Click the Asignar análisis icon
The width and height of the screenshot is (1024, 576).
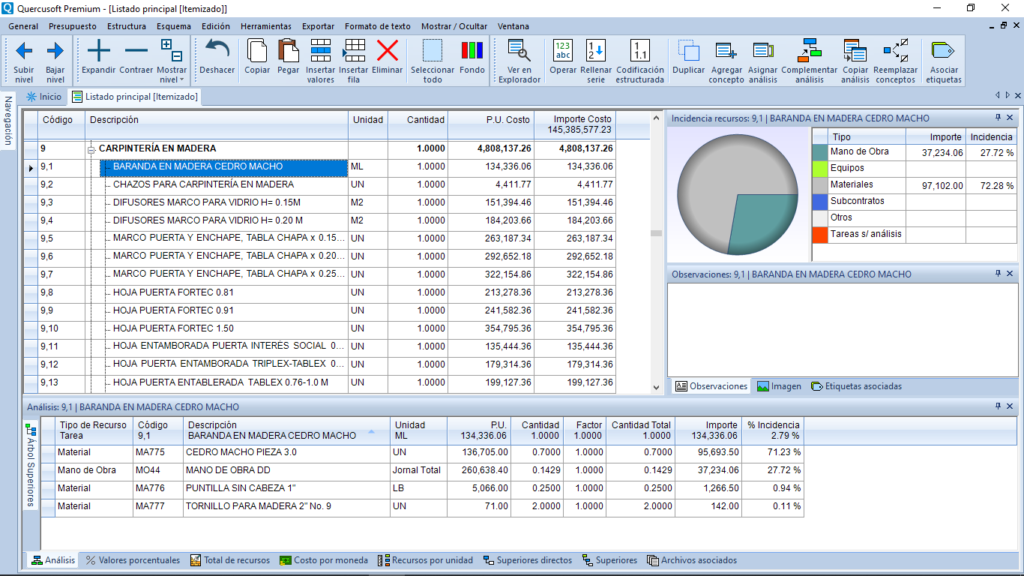click(x=763, y=51)
